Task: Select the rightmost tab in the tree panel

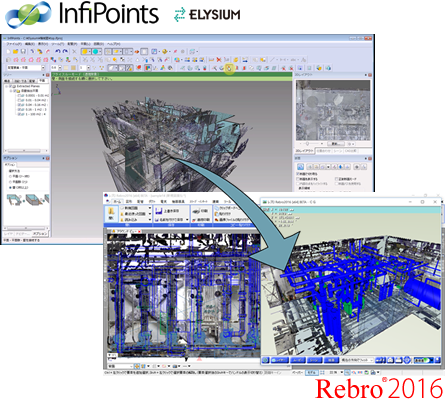Action: [42, 81]
